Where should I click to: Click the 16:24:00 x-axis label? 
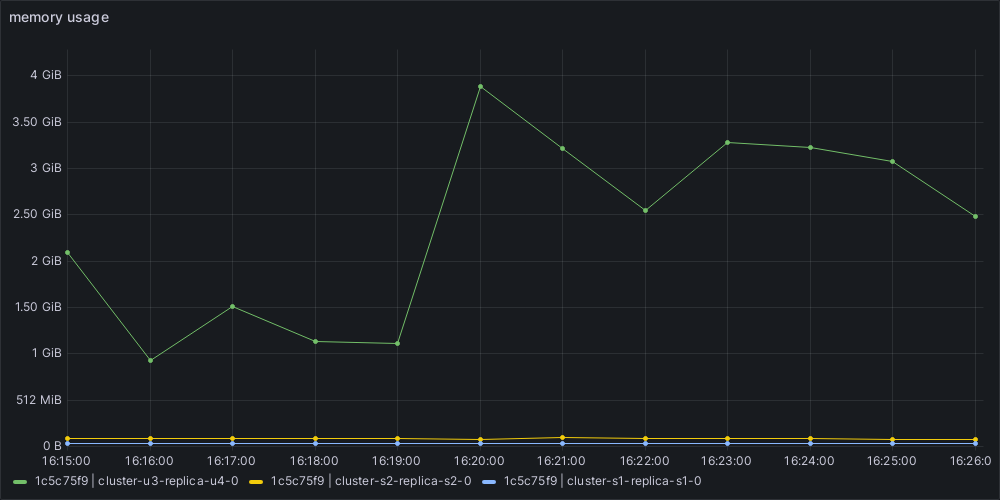[809, 460]
